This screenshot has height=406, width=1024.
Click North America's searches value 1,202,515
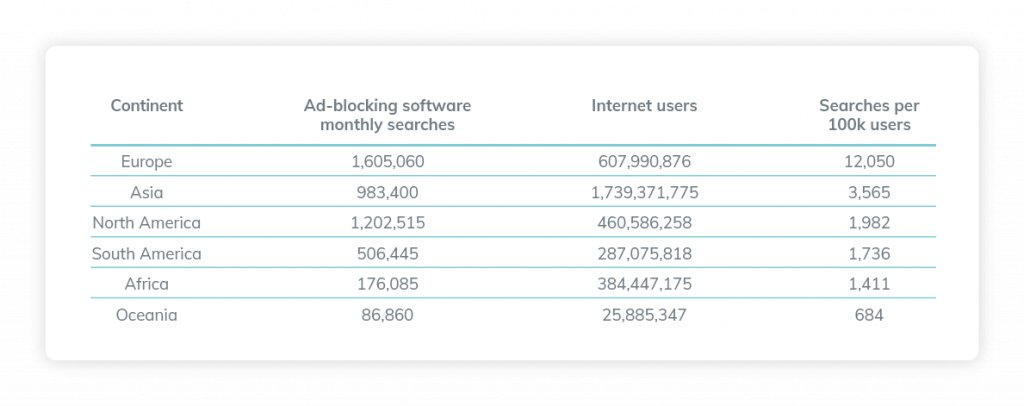[x=387, y=223]
